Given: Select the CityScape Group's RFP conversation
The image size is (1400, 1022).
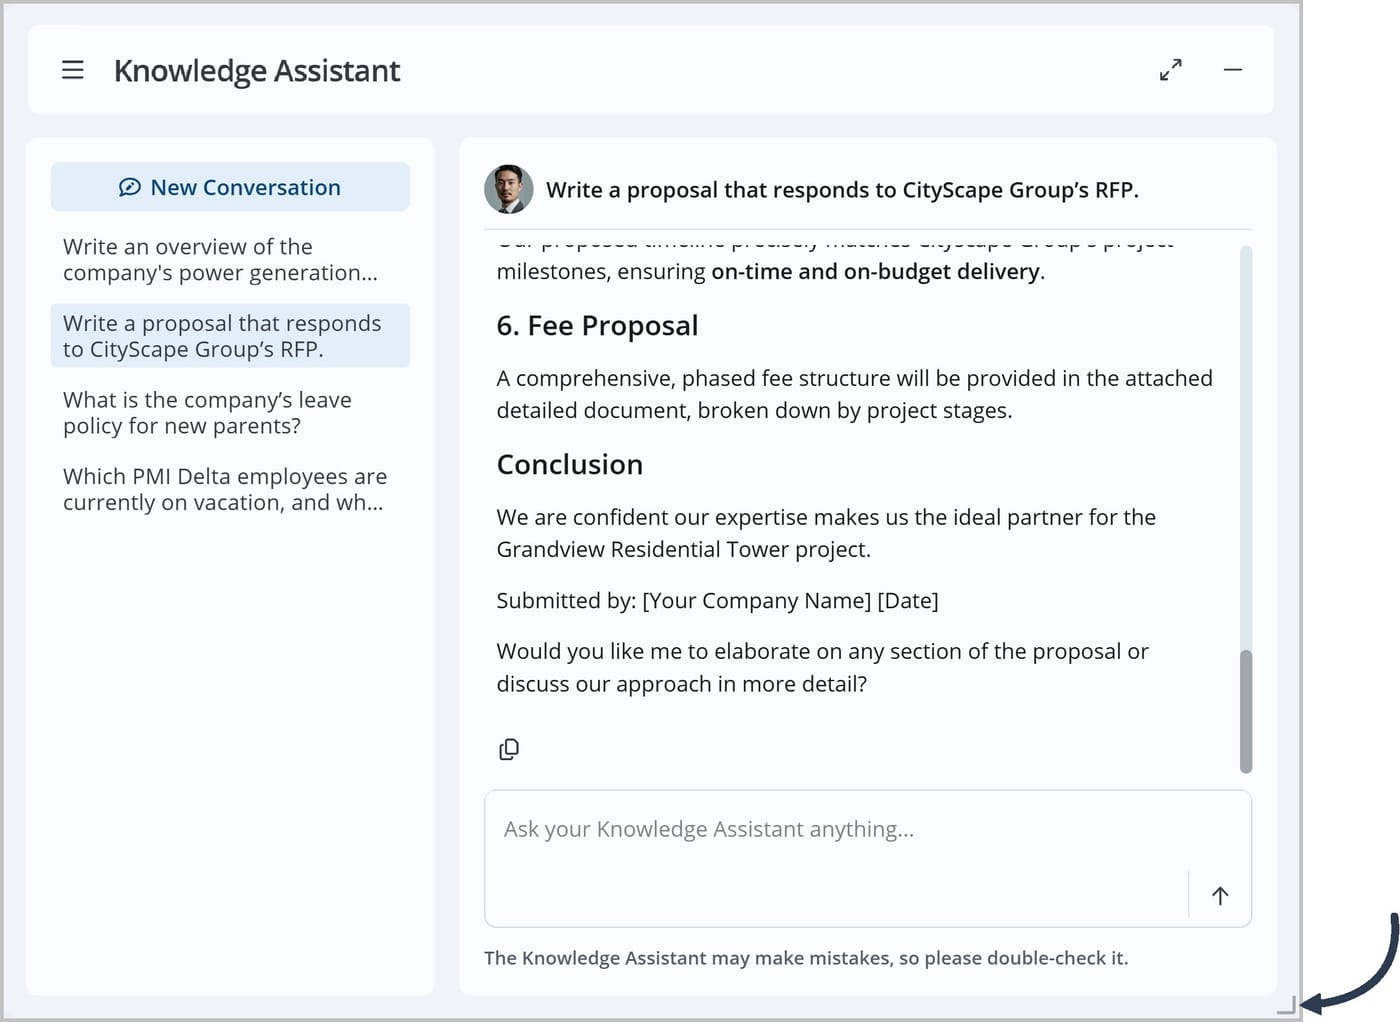Looking at the screenshot, I should (x=230, y=336).
